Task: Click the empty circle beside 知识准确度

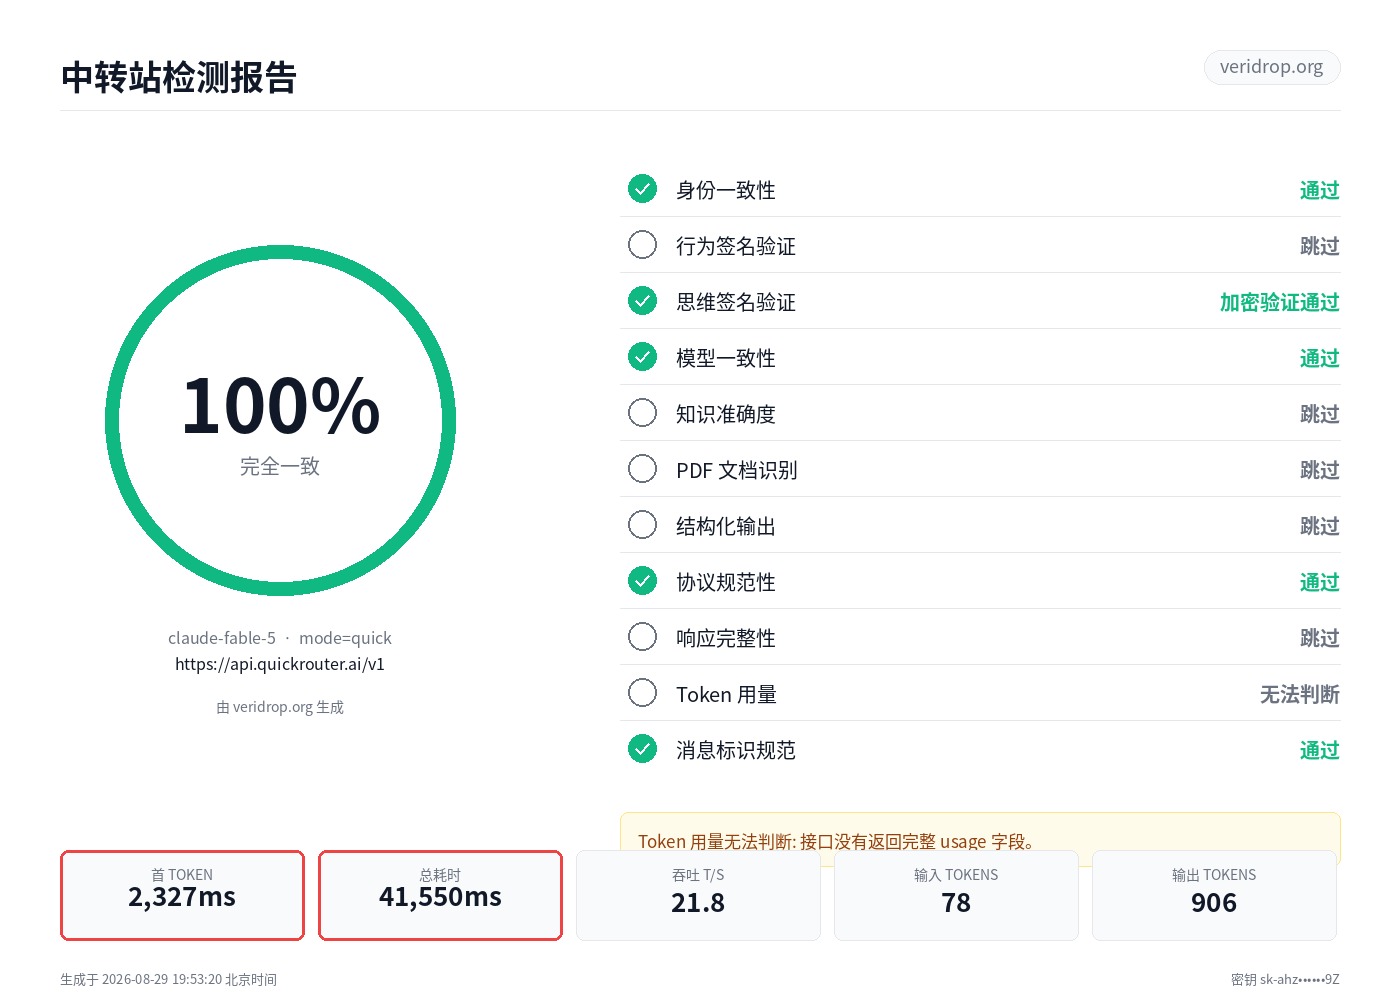Action: coord(642,413)
